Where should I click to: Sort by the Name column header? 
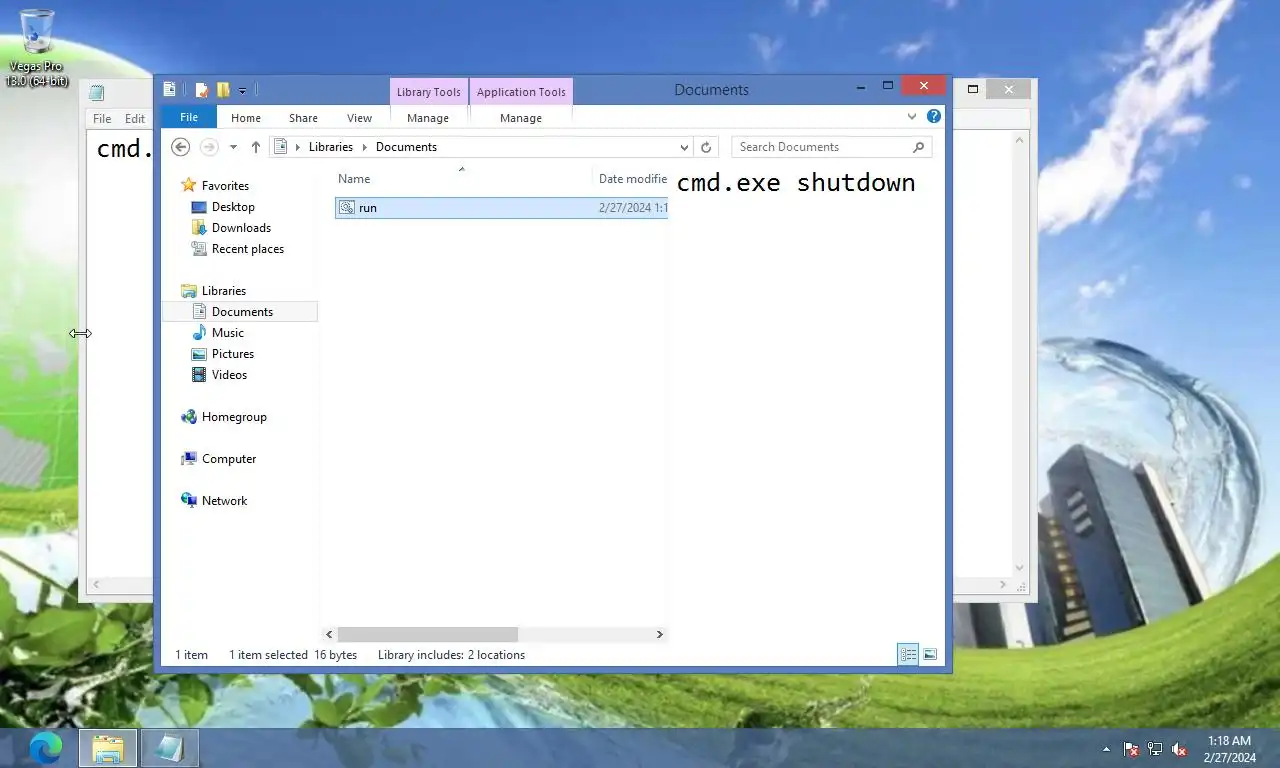tap(463, 179)
